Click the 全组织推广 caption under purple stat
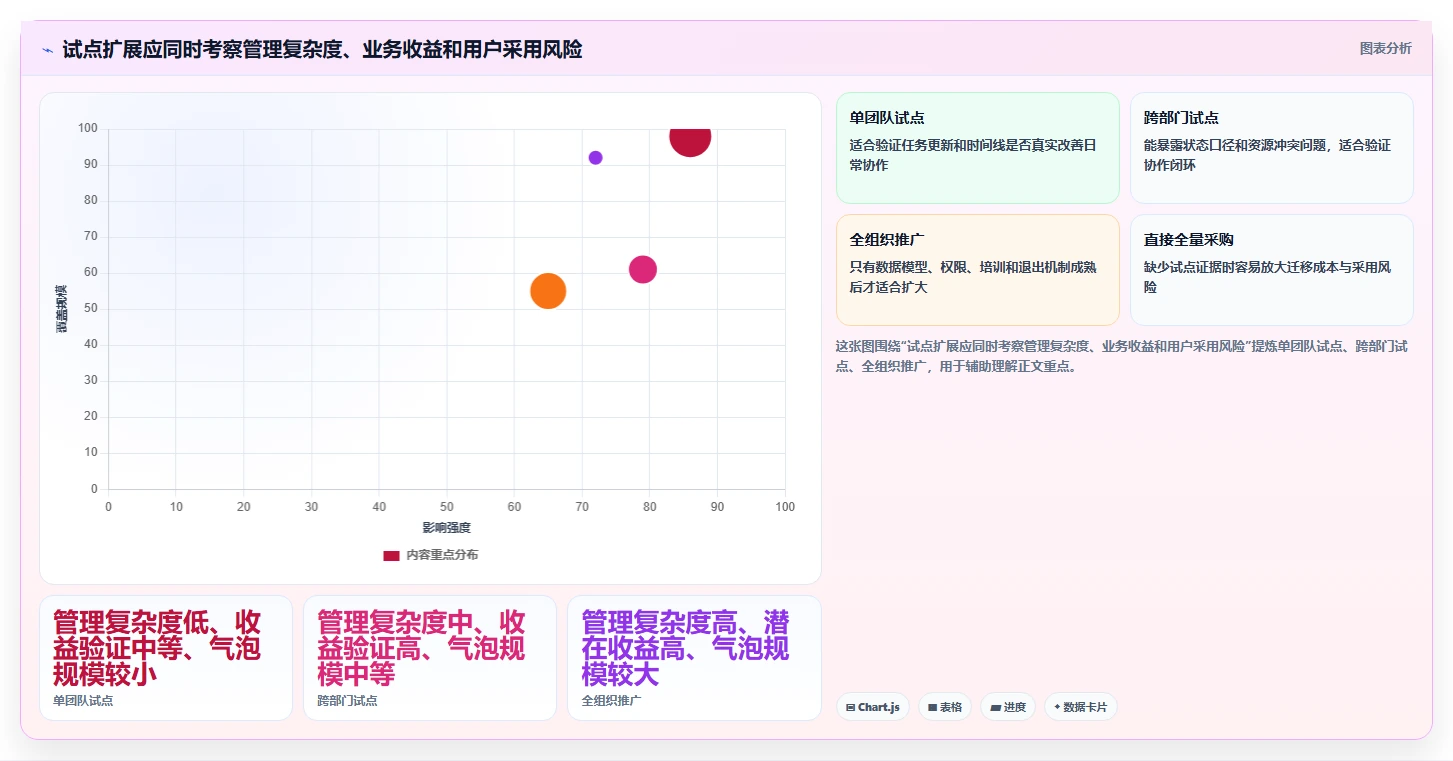1453x761 pixels. click(x=611, y=701)
